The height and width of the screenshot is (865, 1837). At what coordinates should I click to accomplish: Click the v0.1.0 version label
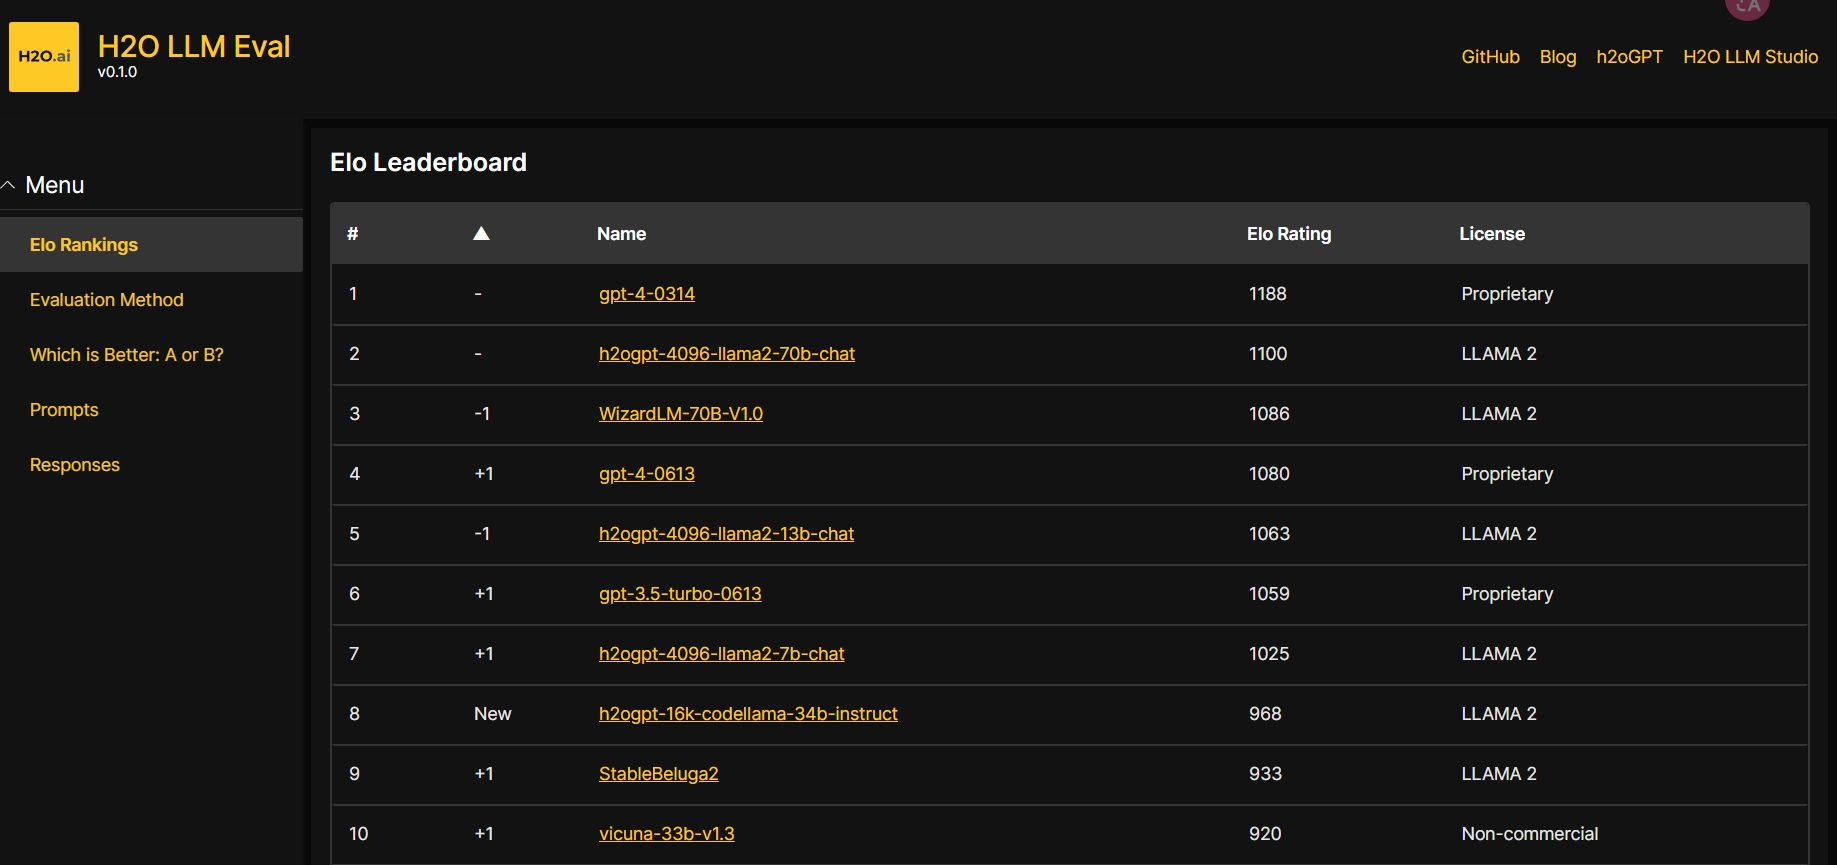(117, 72)
